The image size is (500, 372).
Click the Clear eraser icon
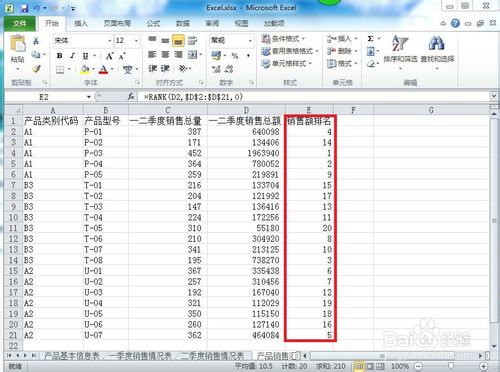point(371,64)
